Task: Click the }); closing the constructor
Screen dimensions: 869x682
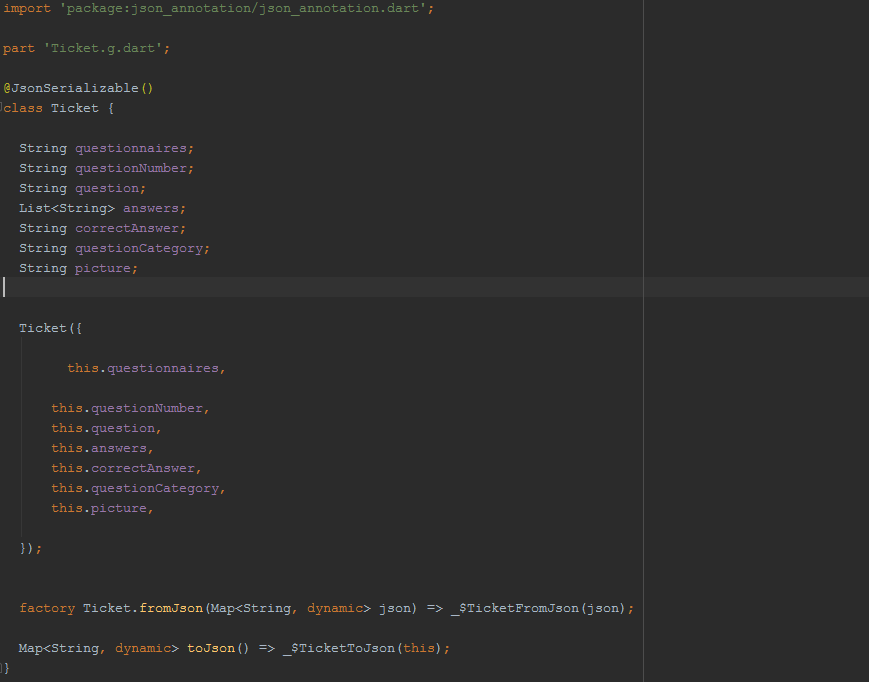Action: [x=30, y=548]
